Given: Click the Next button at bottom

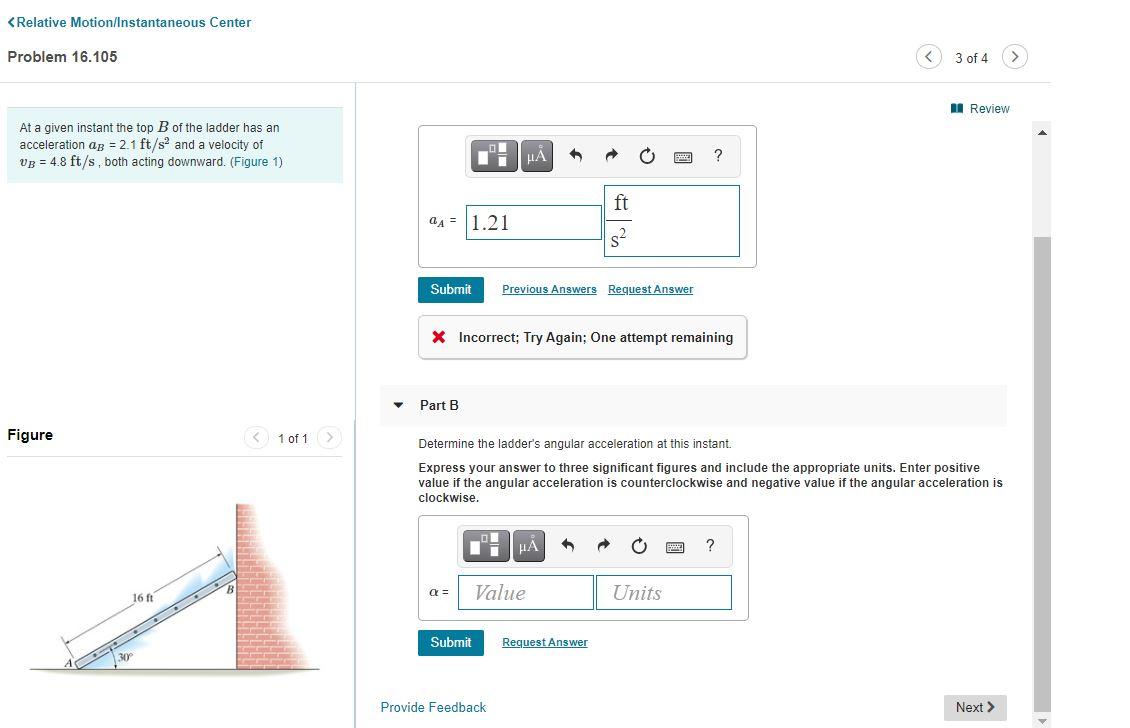Looking at the screenshot, I should click(974, 707).
